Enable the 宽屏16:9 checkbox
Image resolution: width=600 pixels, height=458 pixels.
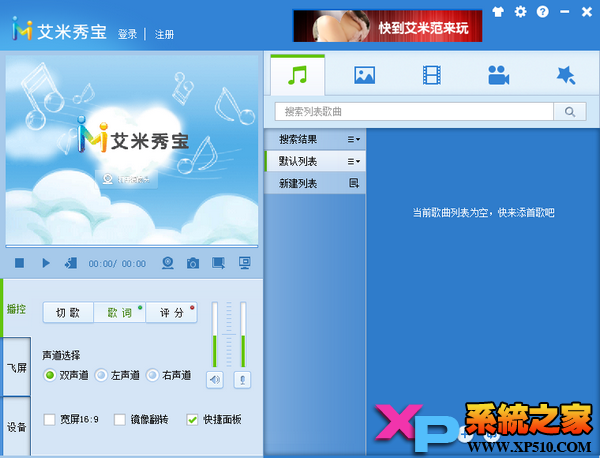point(49,420)
